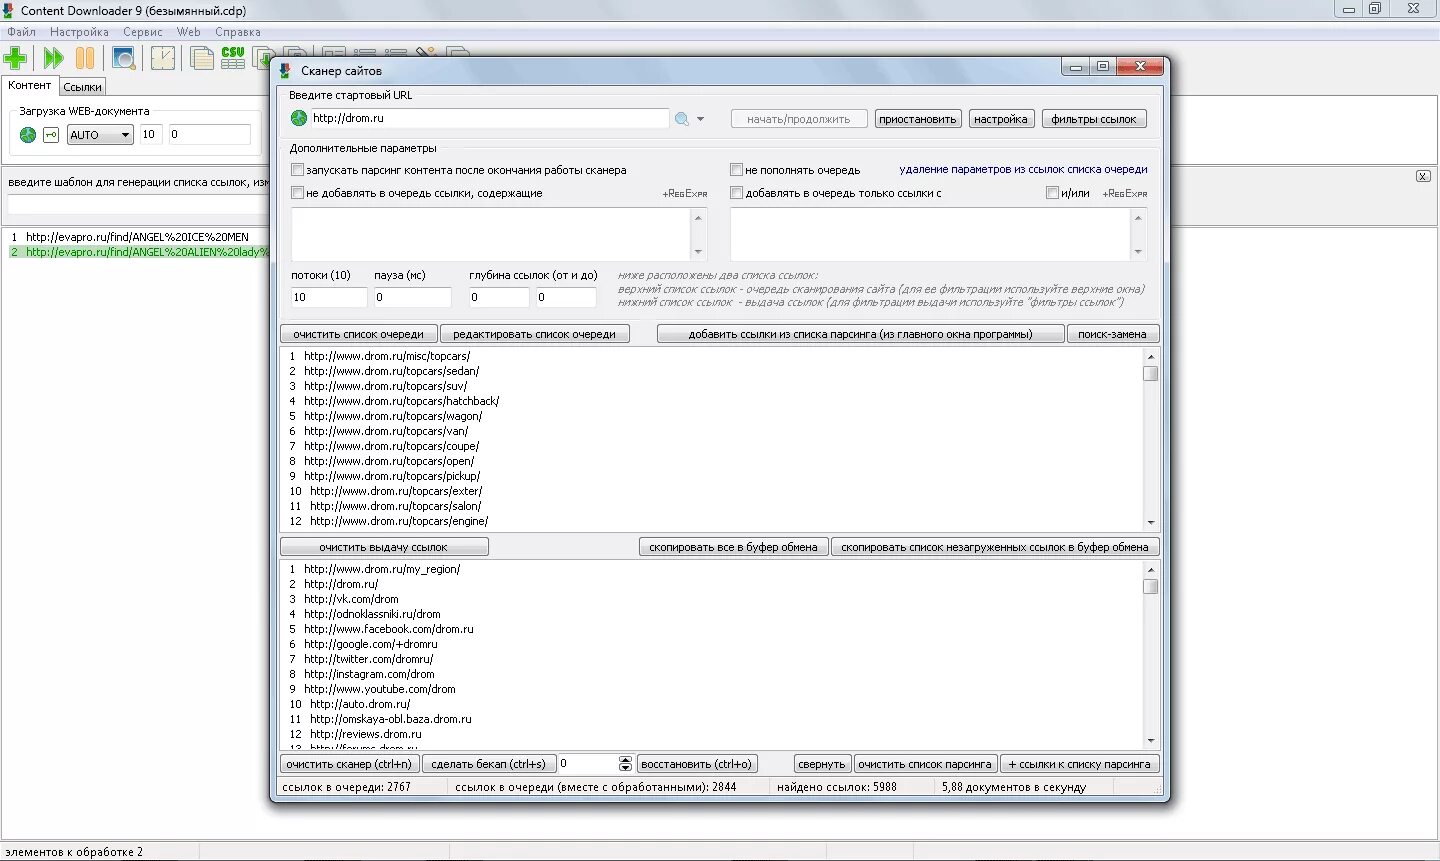Close the template panel with X icon
The width and height of the screenshot is (1440, 861).
(1423, 176)
